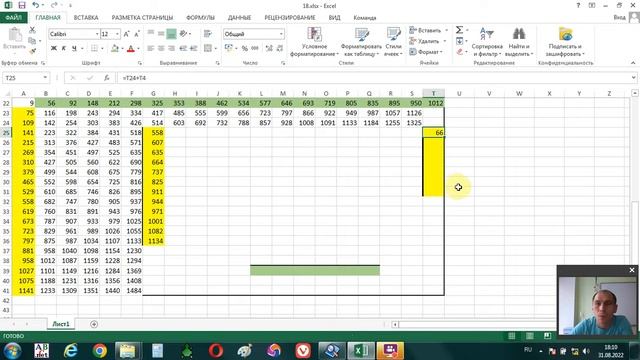This screenshot has width=640, height=360.
Task: Click the Найти и выделить binoculars icon
Action: point(519,34)
